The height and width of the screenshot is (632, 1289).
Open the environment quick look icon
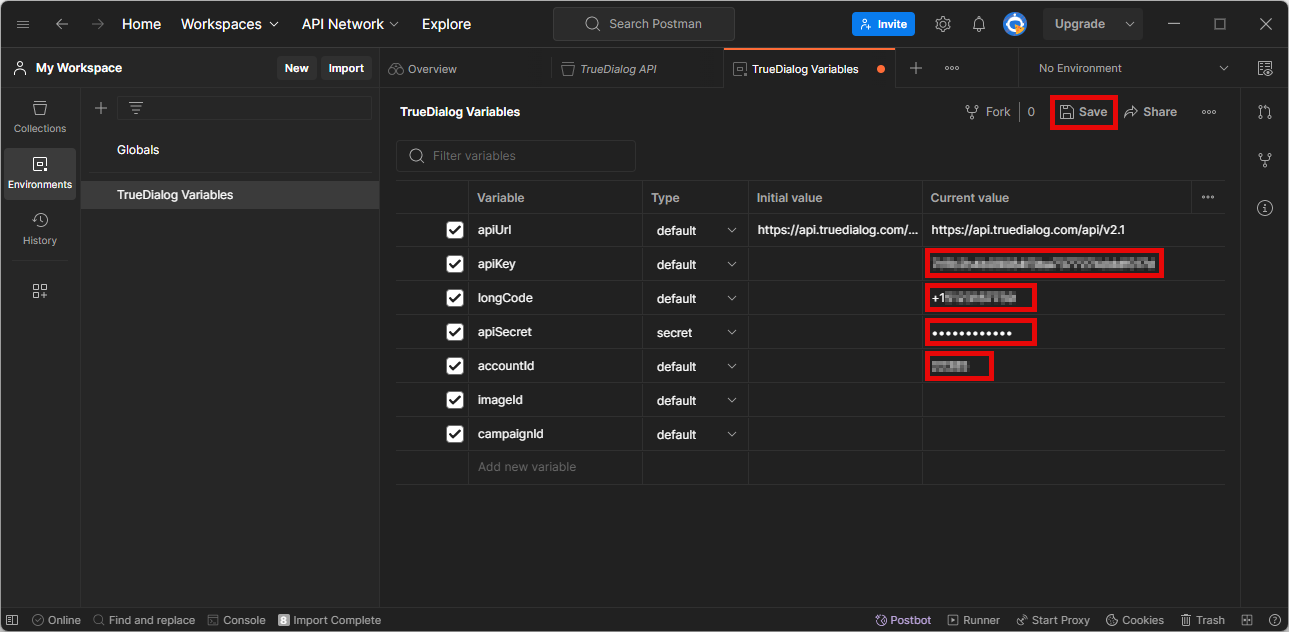[x=1265, y=68]
